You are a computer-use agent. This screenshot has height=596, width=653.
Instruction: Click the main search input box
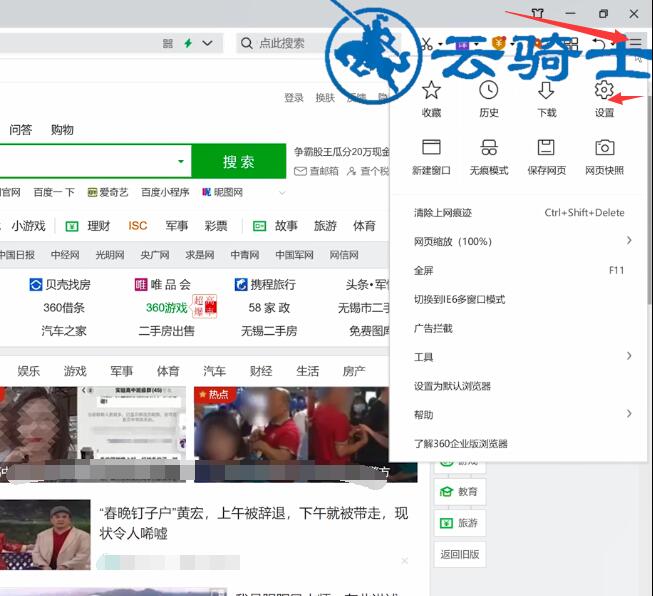[x=95, y=162]
